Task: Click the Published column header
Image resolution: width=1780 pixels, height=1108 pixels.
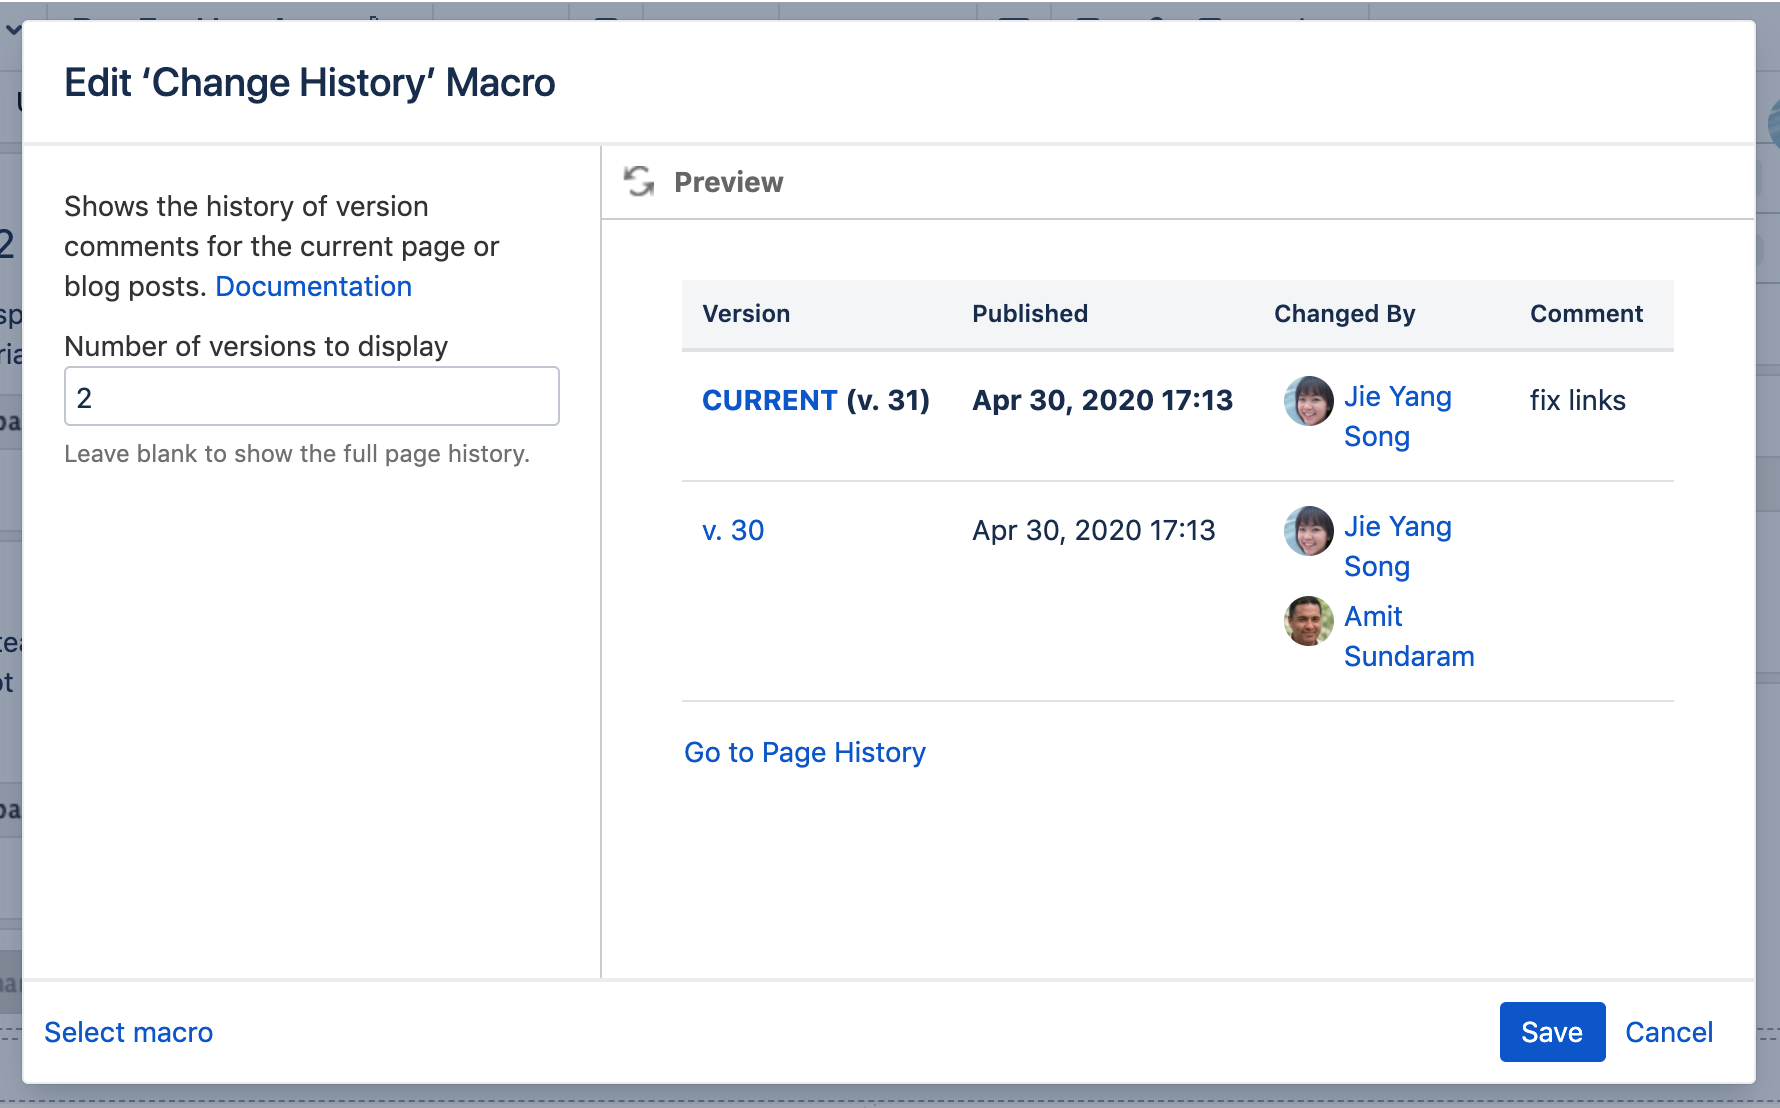Action: (x=1029, y=314)
